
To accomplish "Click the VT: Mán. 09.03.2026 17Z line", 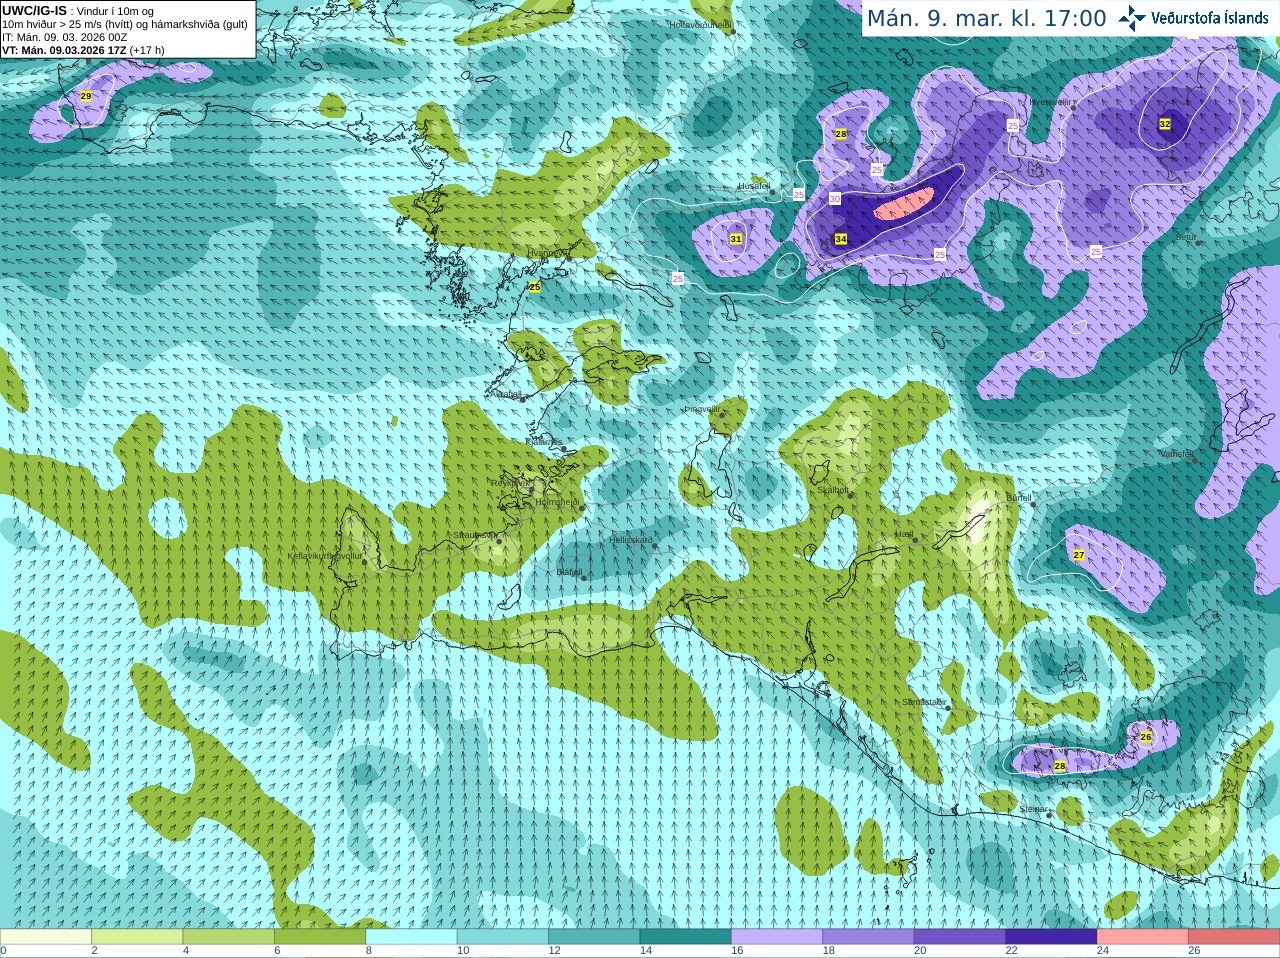I will coord(83,50).
